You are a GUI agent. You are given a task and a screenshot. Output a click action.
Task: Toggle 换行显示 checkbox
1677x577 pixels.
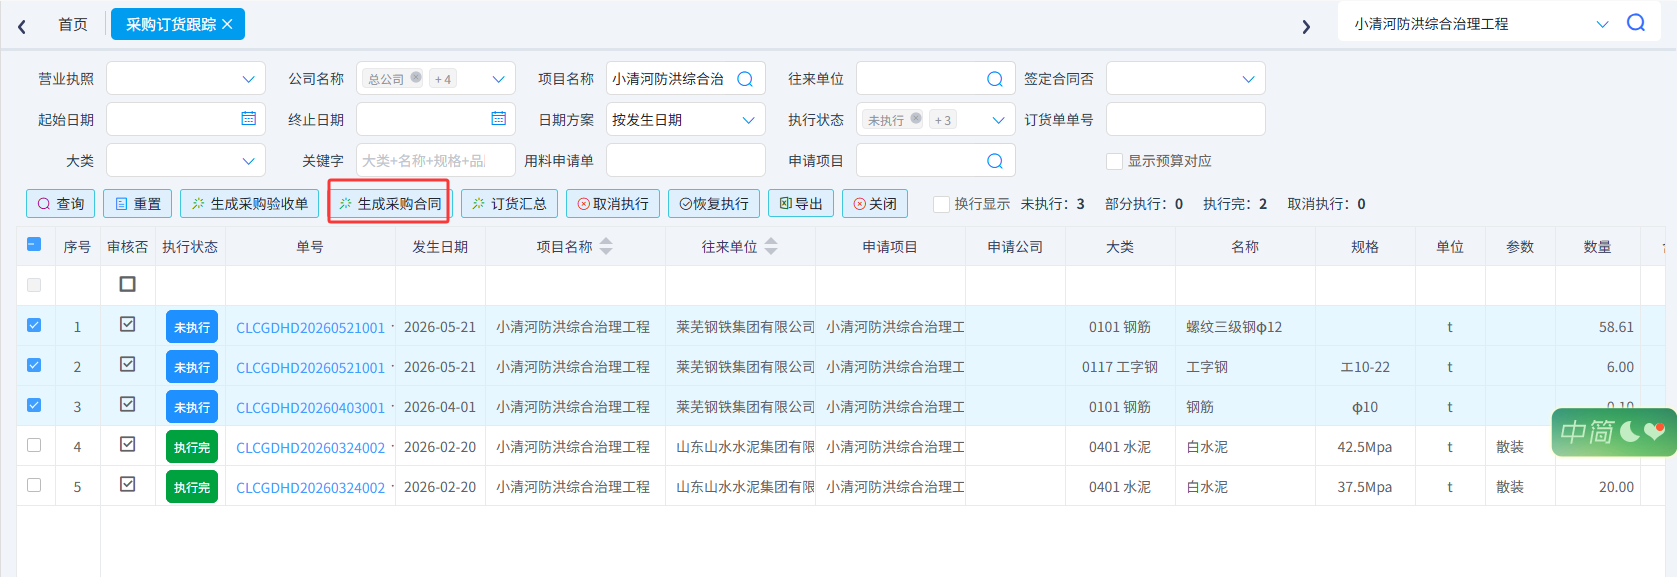tap(941, 204)
